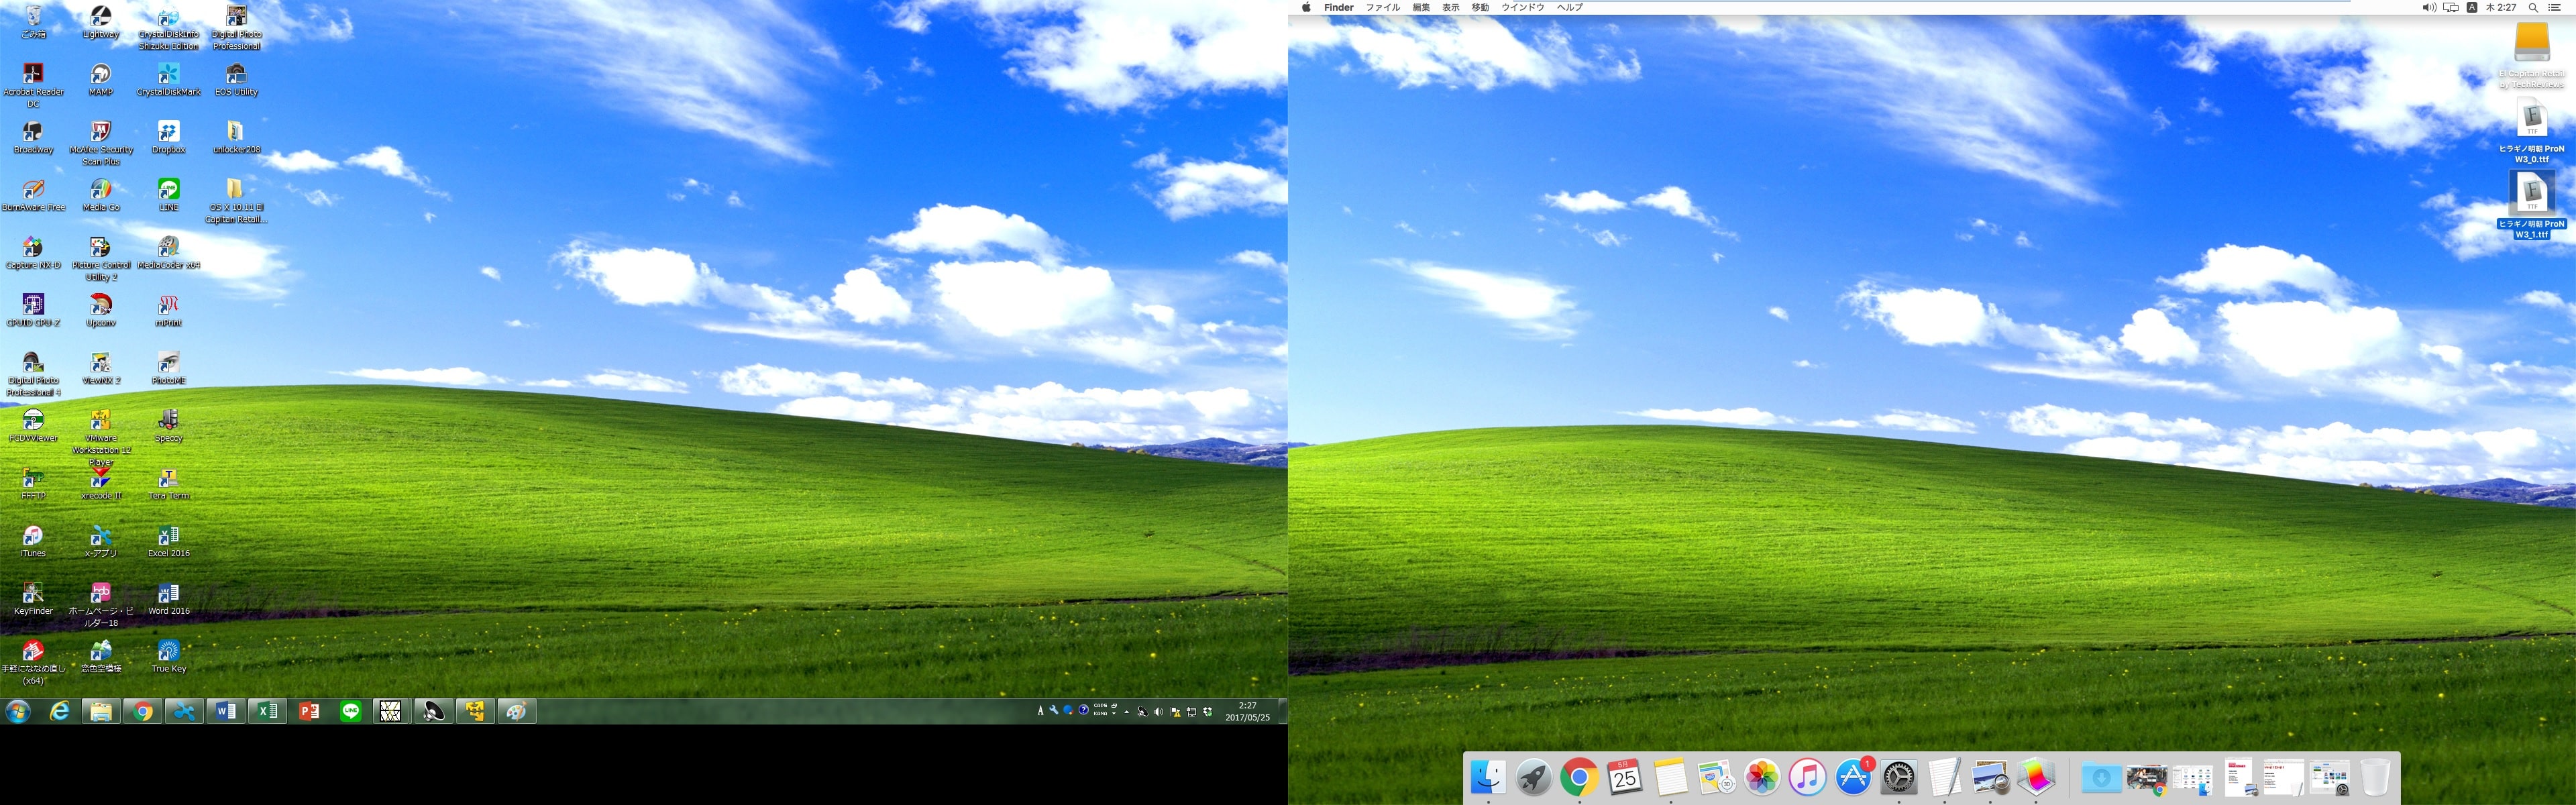
Task: Open the ヘルプ menu
Action: [1570, 7]
